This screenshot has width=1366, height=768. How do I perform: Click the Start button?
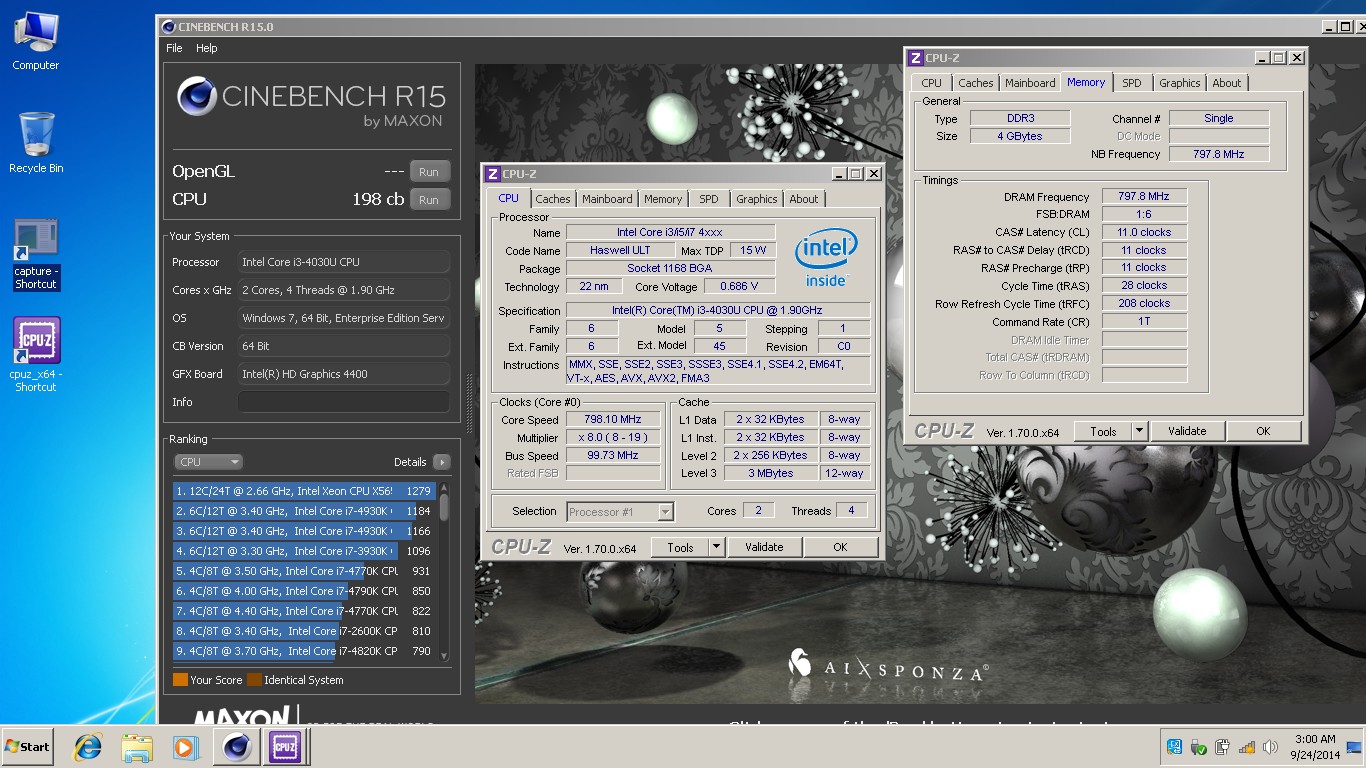(28, 747)
